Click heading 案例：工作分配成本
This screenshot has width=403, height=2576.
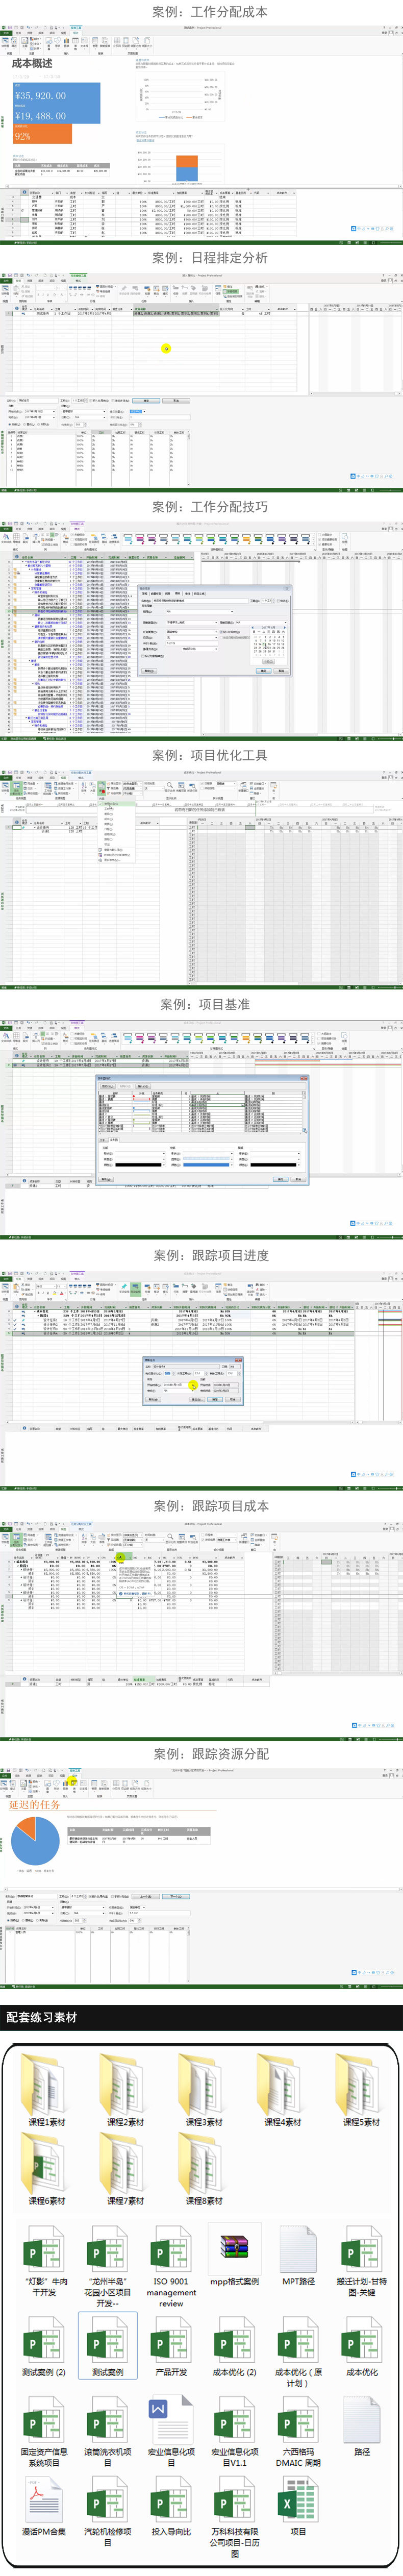click(x=210, y=12)
